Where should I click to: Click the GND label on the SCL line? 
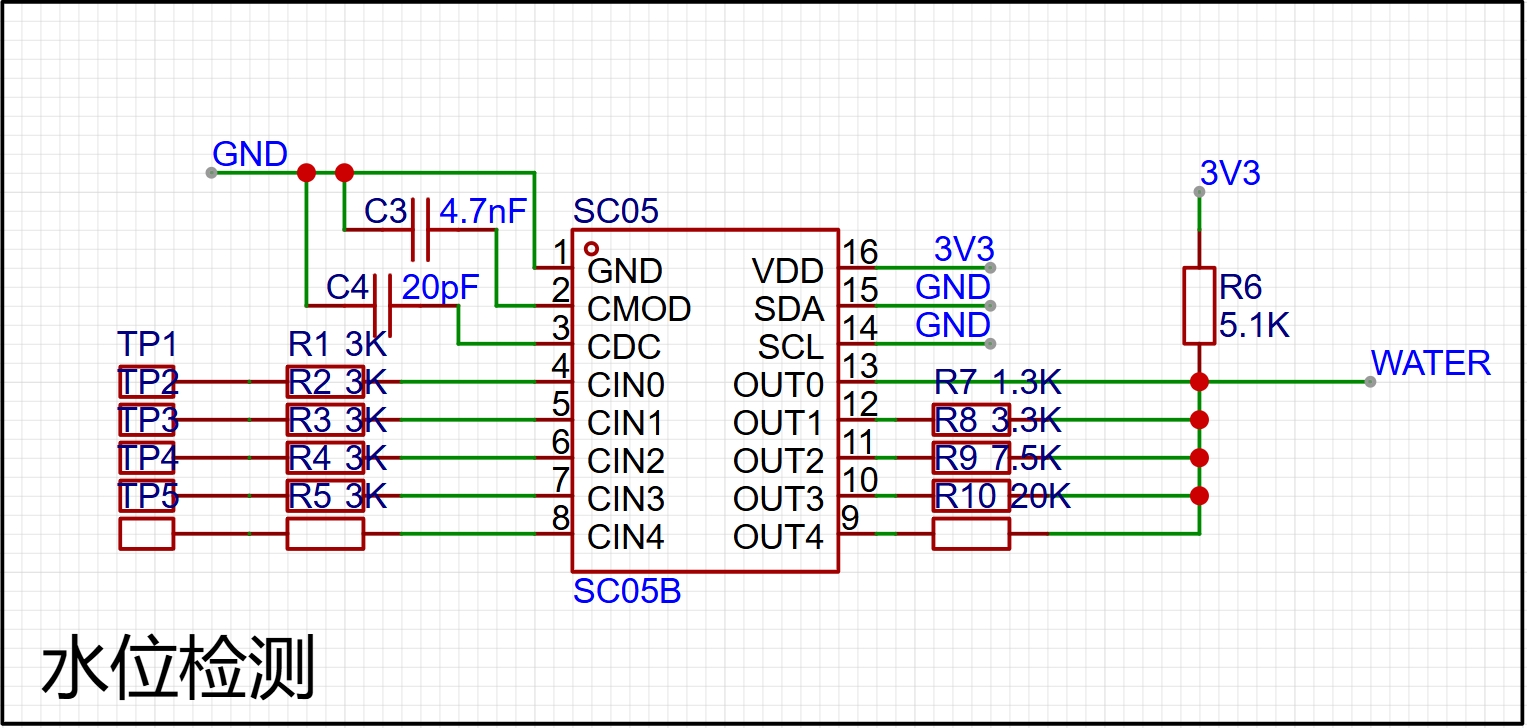click(x=953, y=326)
